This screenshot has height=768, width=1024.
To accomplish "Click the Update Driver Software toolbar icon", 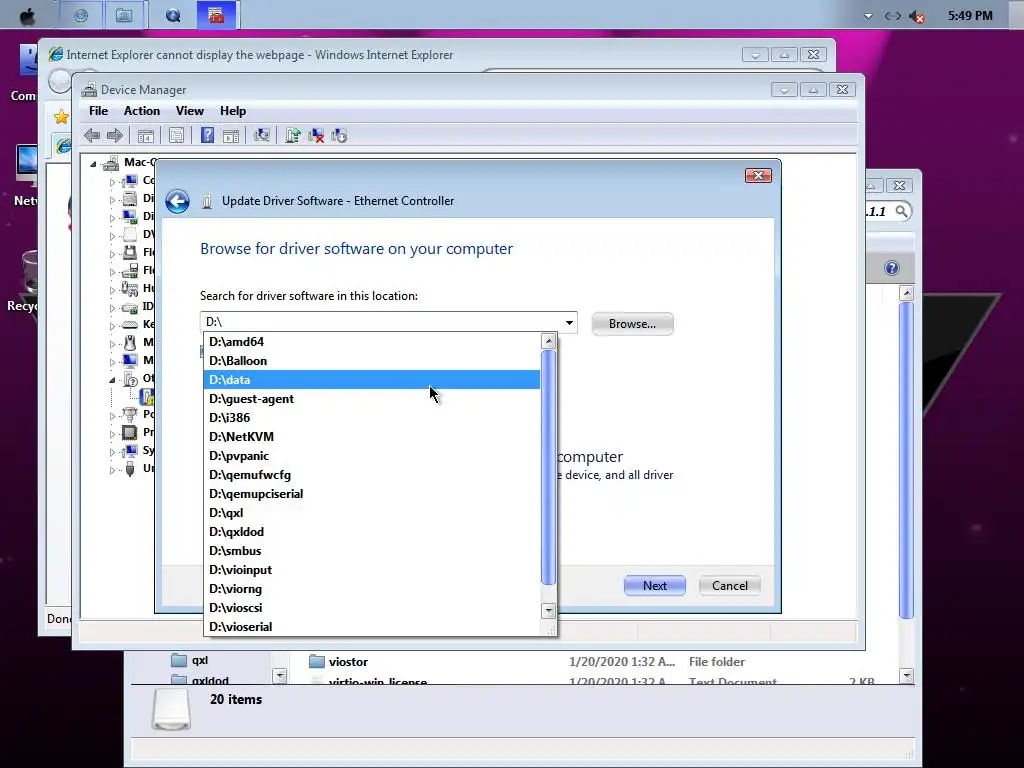I will coord(293,136).
